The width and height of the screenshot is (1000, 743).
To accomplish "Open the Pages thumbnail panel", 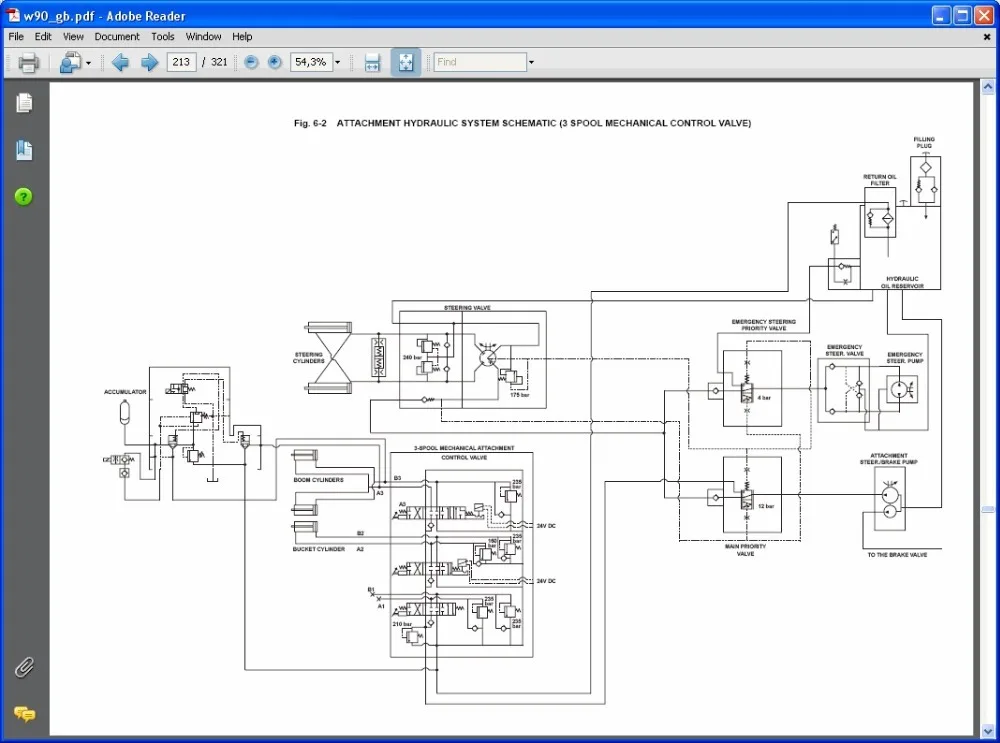I will (24, 103).
